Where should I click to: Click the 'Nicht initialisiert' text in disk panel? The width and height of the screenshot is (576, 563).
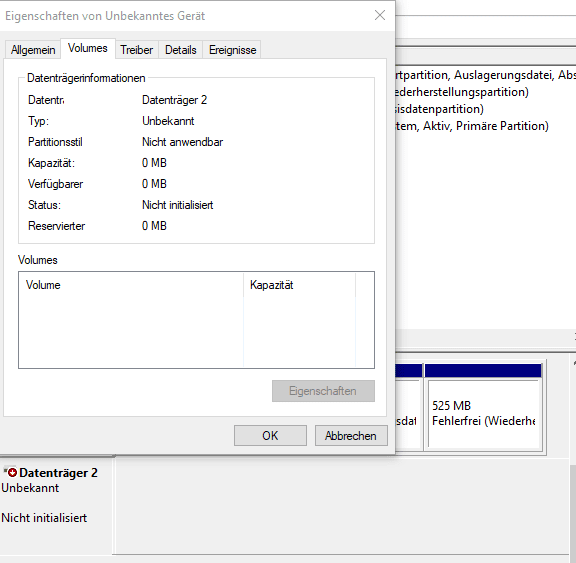click(x=44, y=518)
